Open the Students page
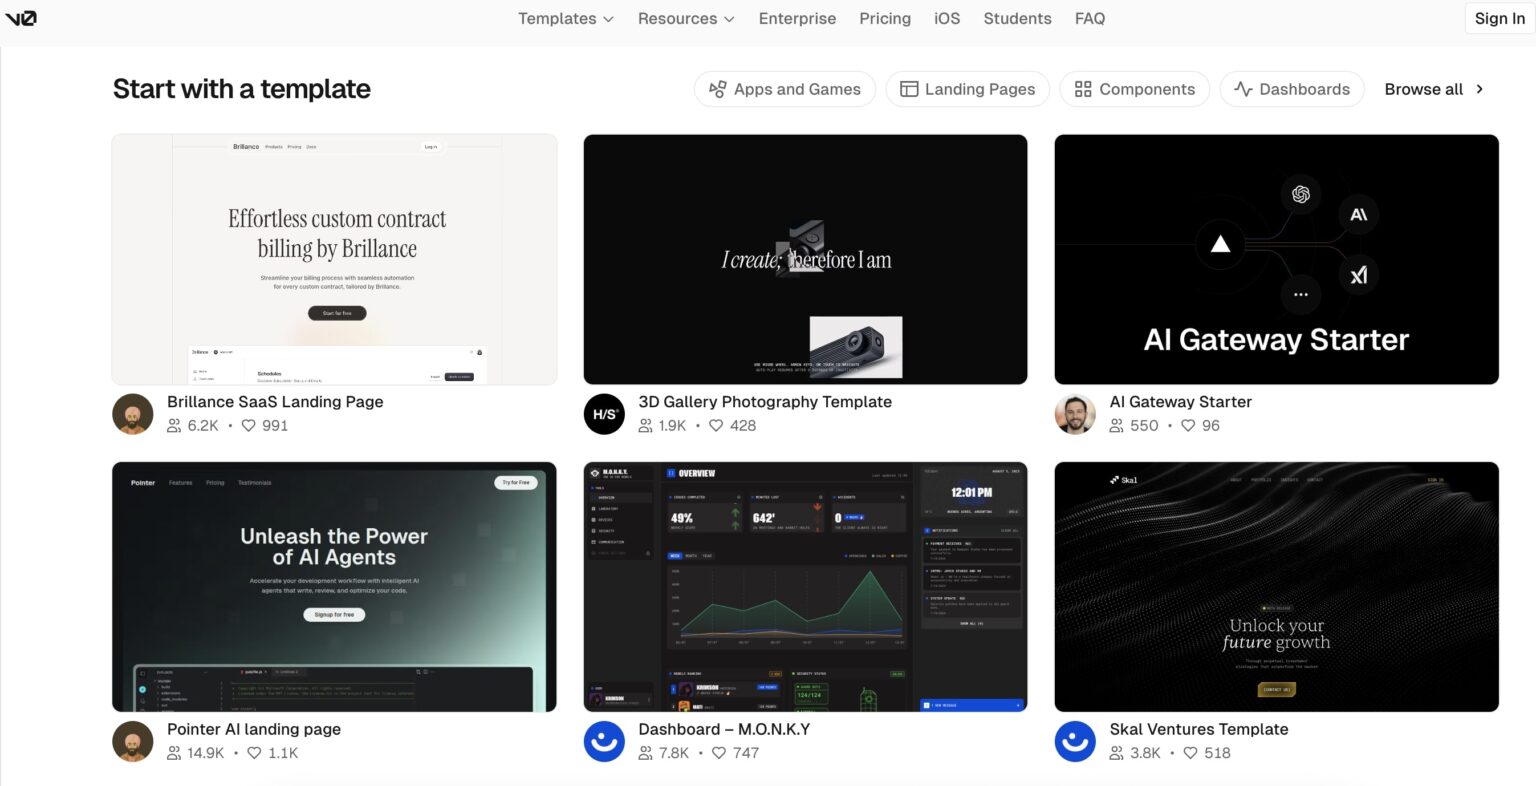1536x786 pixels. [1017, 18]
